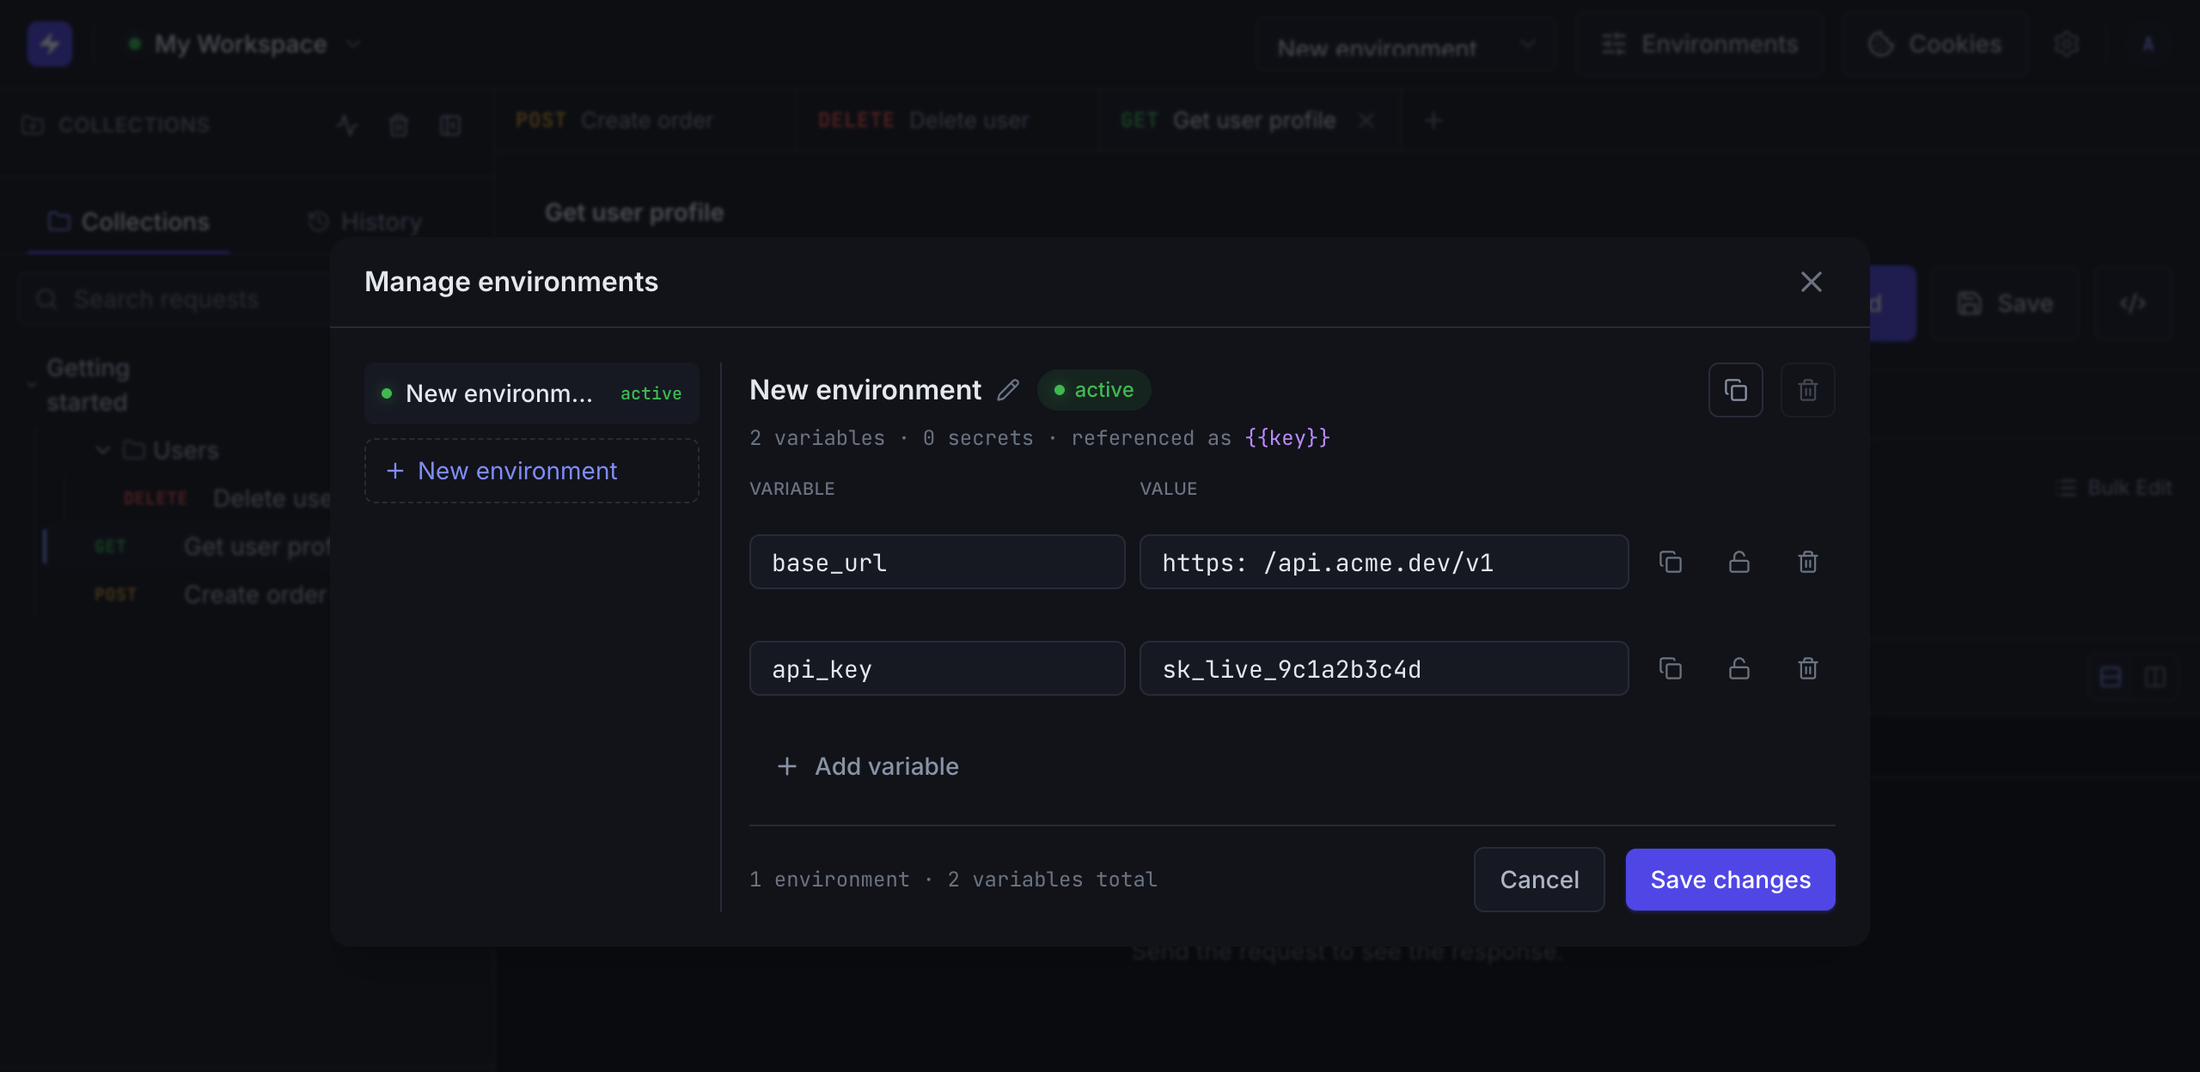Add a new request tab with plus icon
This screenshot has height=1072, width=2200.
[1433, 121]
